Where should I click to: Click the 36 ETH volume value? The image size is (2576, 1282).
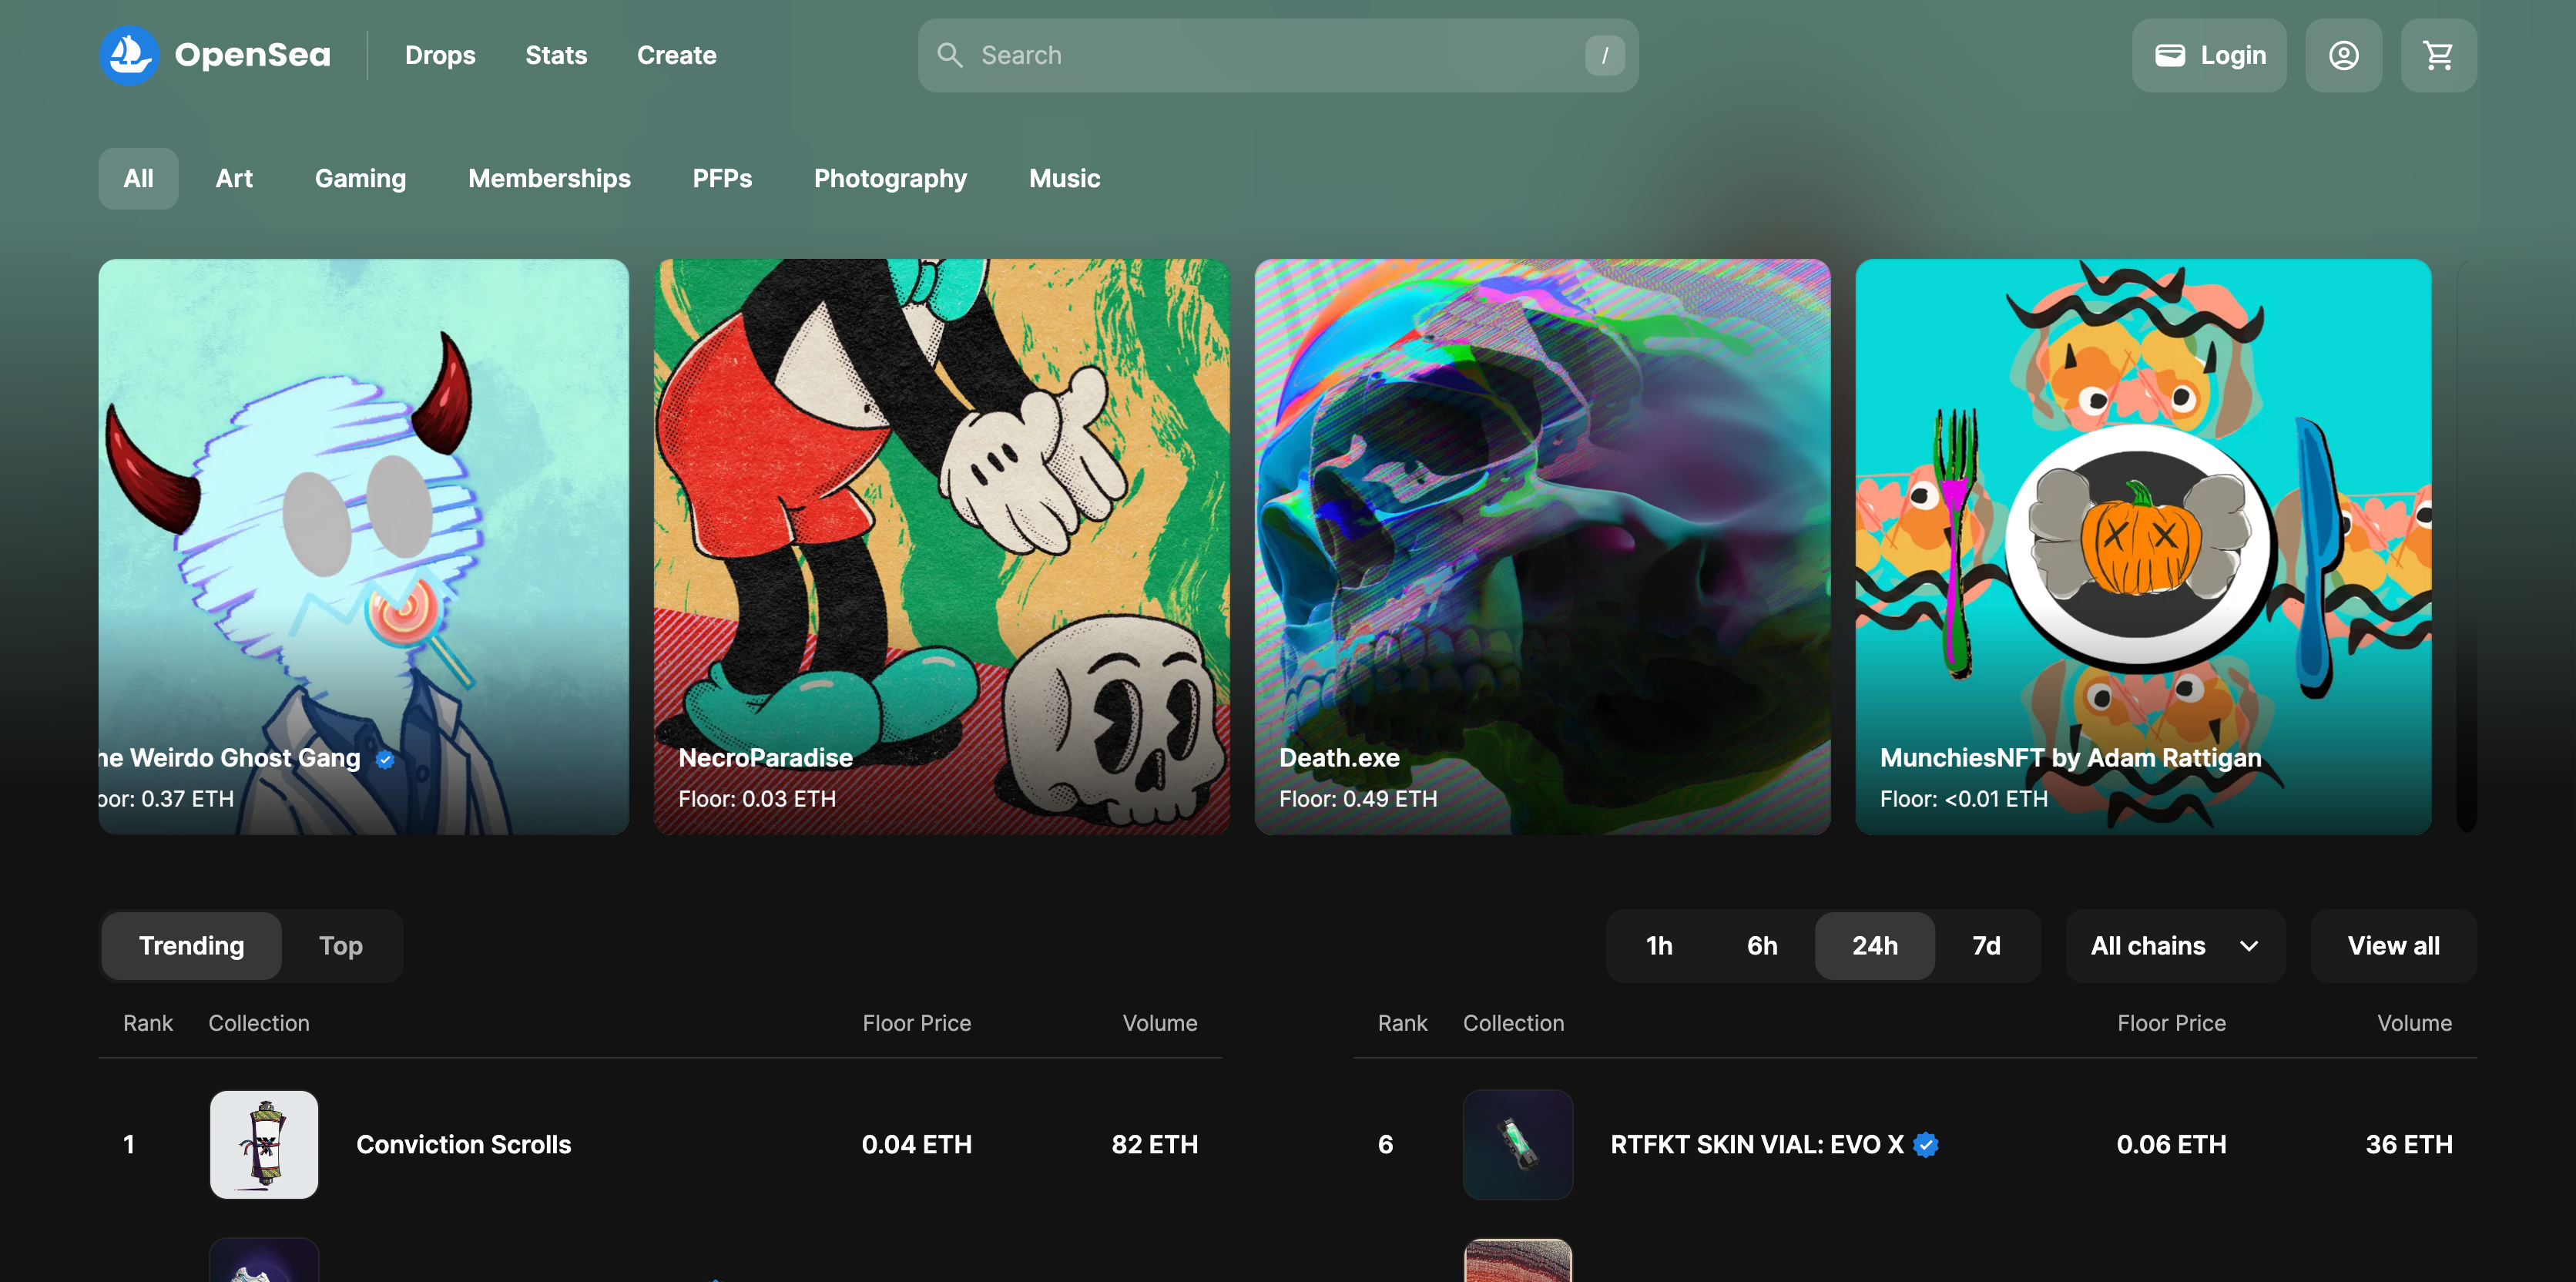pos(2408,1144)
